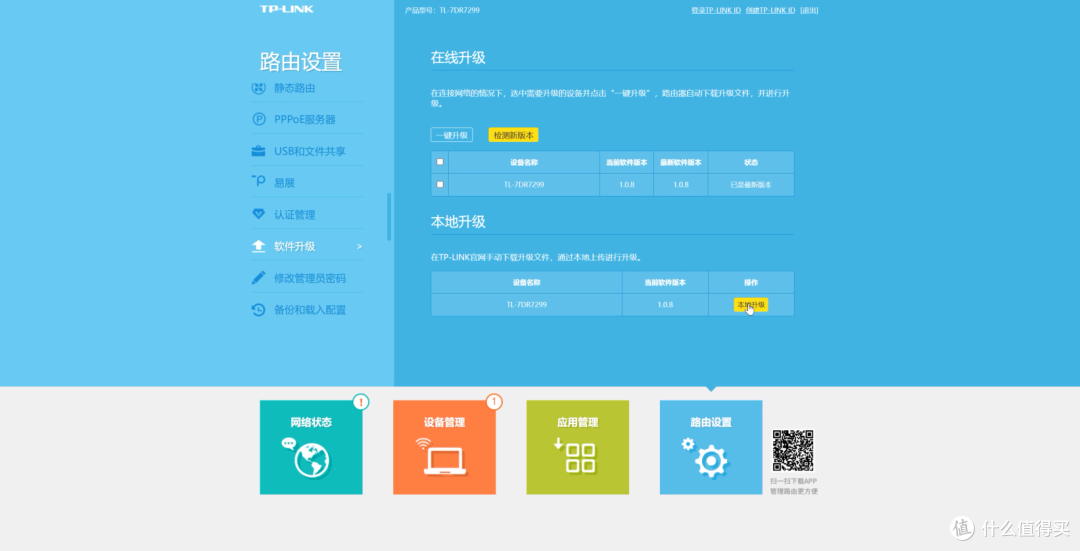The image size is (1080, 551).
Task: Open the 修改管理员密码 menu item
Action: click(x=310, y=278)
